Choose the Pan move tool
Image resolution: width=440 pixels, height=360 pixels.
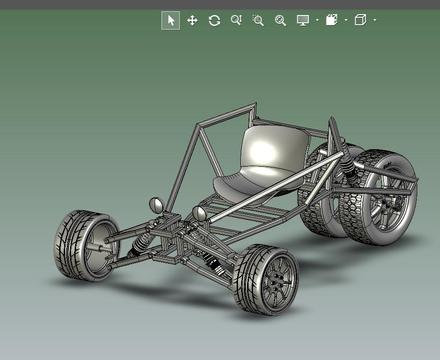click(192, 20)
